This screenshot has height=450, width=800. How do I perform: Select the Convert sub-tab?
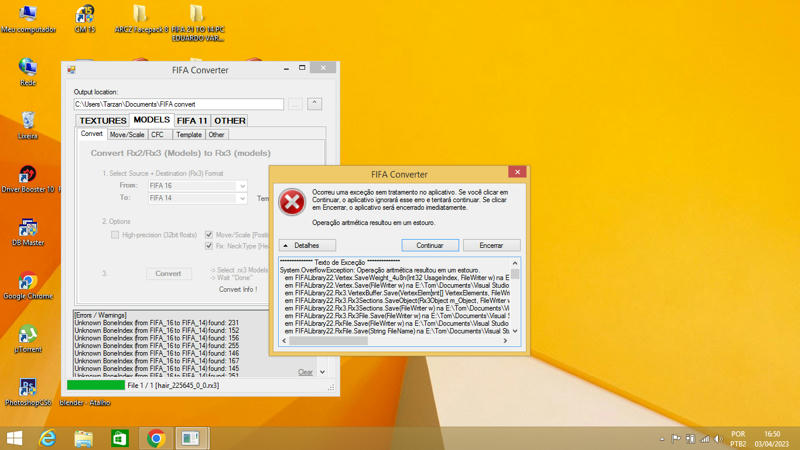pos(92,134)
